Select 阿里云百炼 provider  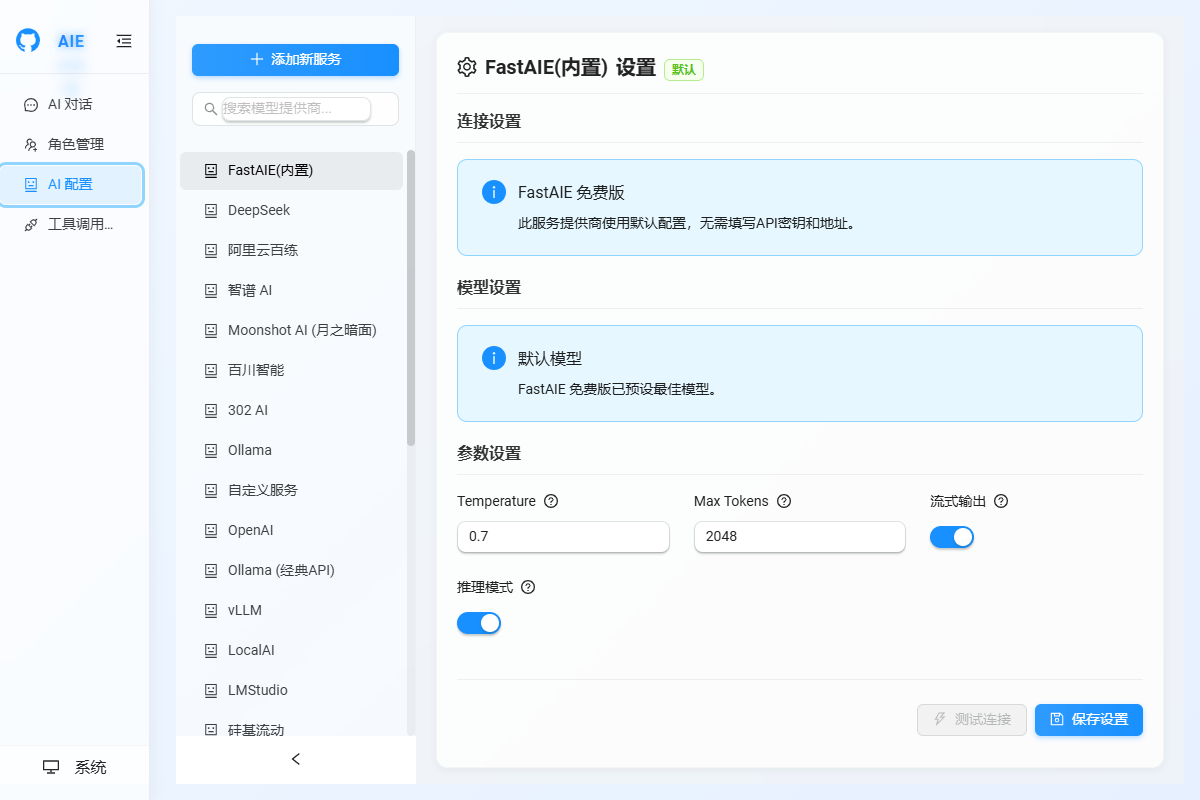click(x=291, y=250)
